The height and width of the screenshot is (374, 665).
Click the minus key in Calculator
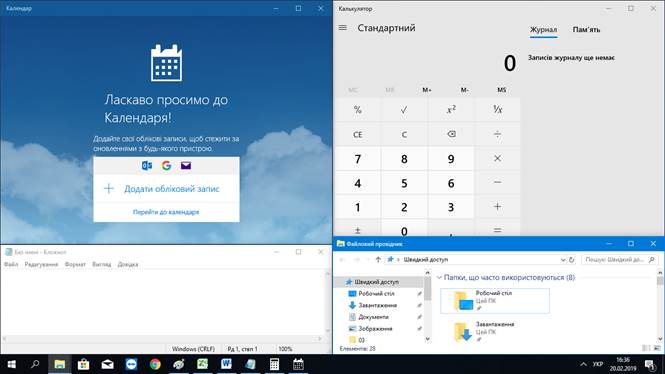point(497,182)
